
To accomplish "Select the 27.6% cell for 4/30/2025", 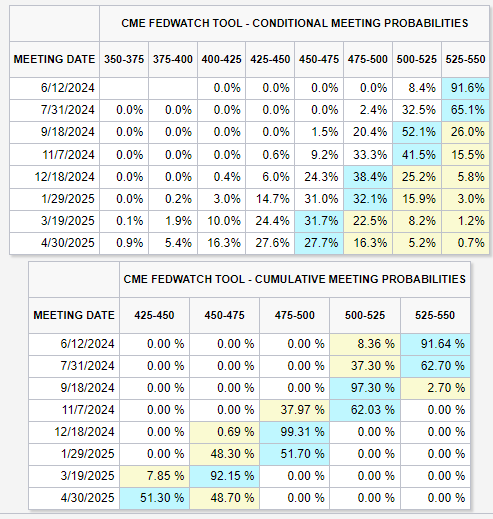I will (270, 243).
